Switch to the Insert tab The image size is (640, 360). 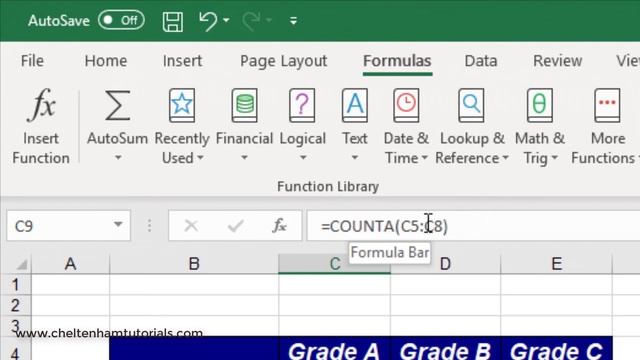point(182,61)
